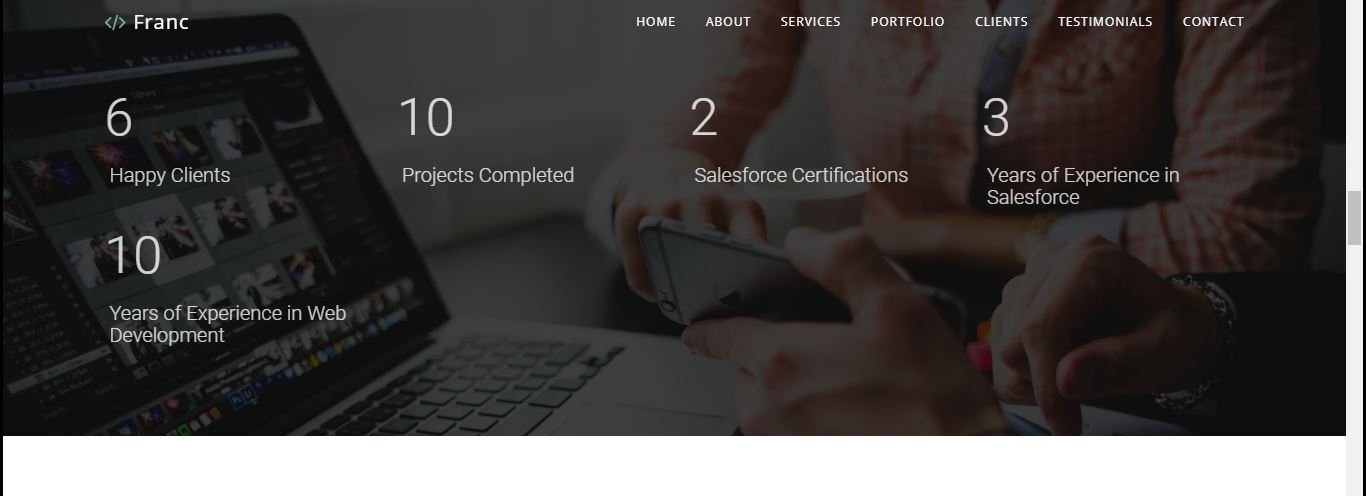1366x496 pixels.
Task: Select the Salesforce Certifications text
Action: point(801,175)
